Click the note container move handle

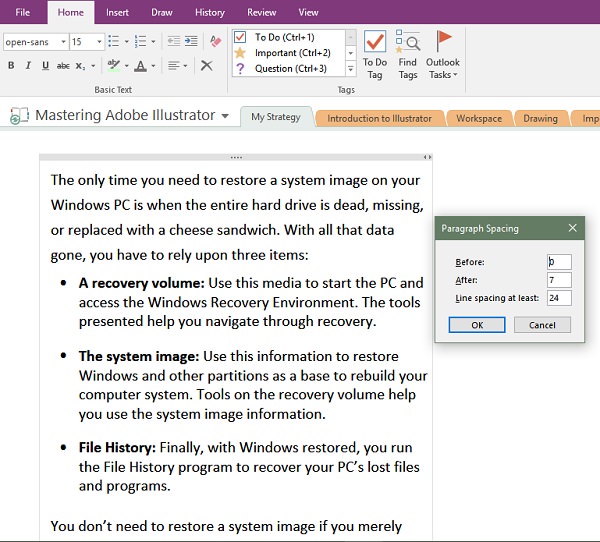tap(236, 157)
